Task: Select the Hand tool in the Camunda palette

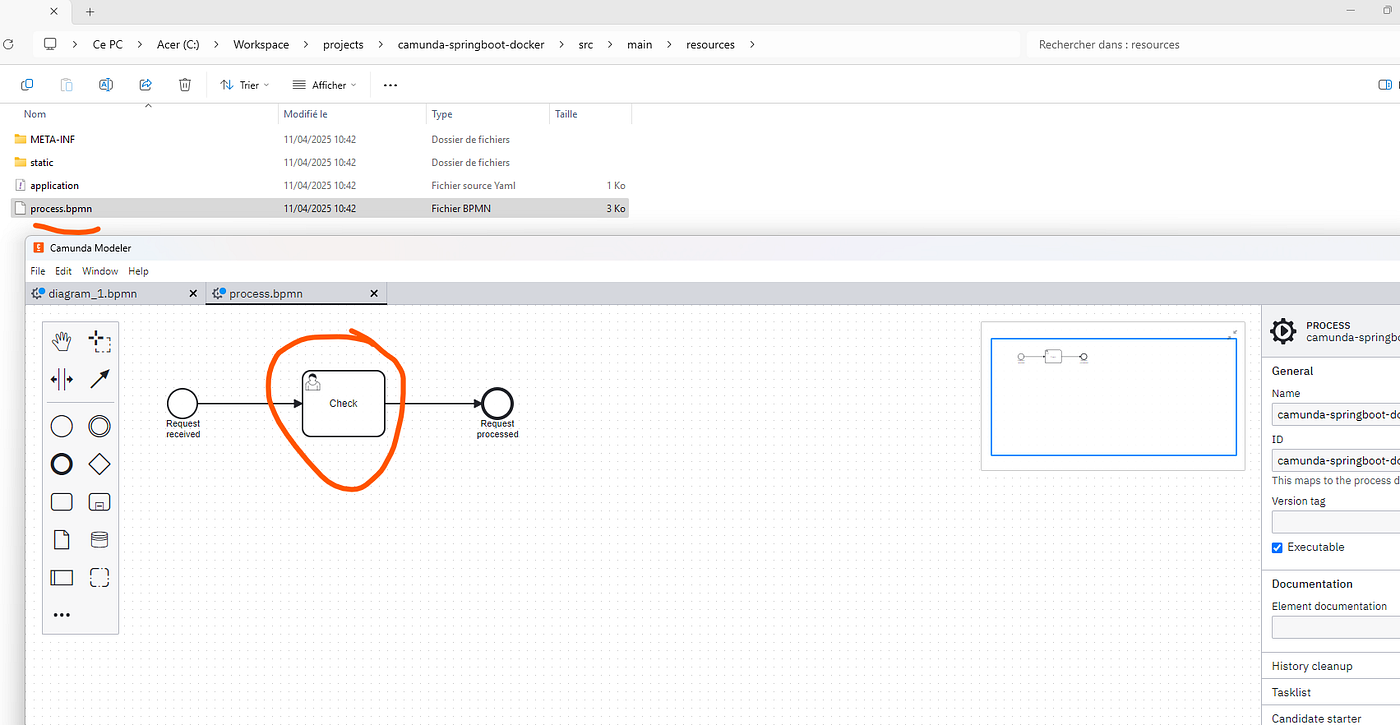Action: coord(62,342)
